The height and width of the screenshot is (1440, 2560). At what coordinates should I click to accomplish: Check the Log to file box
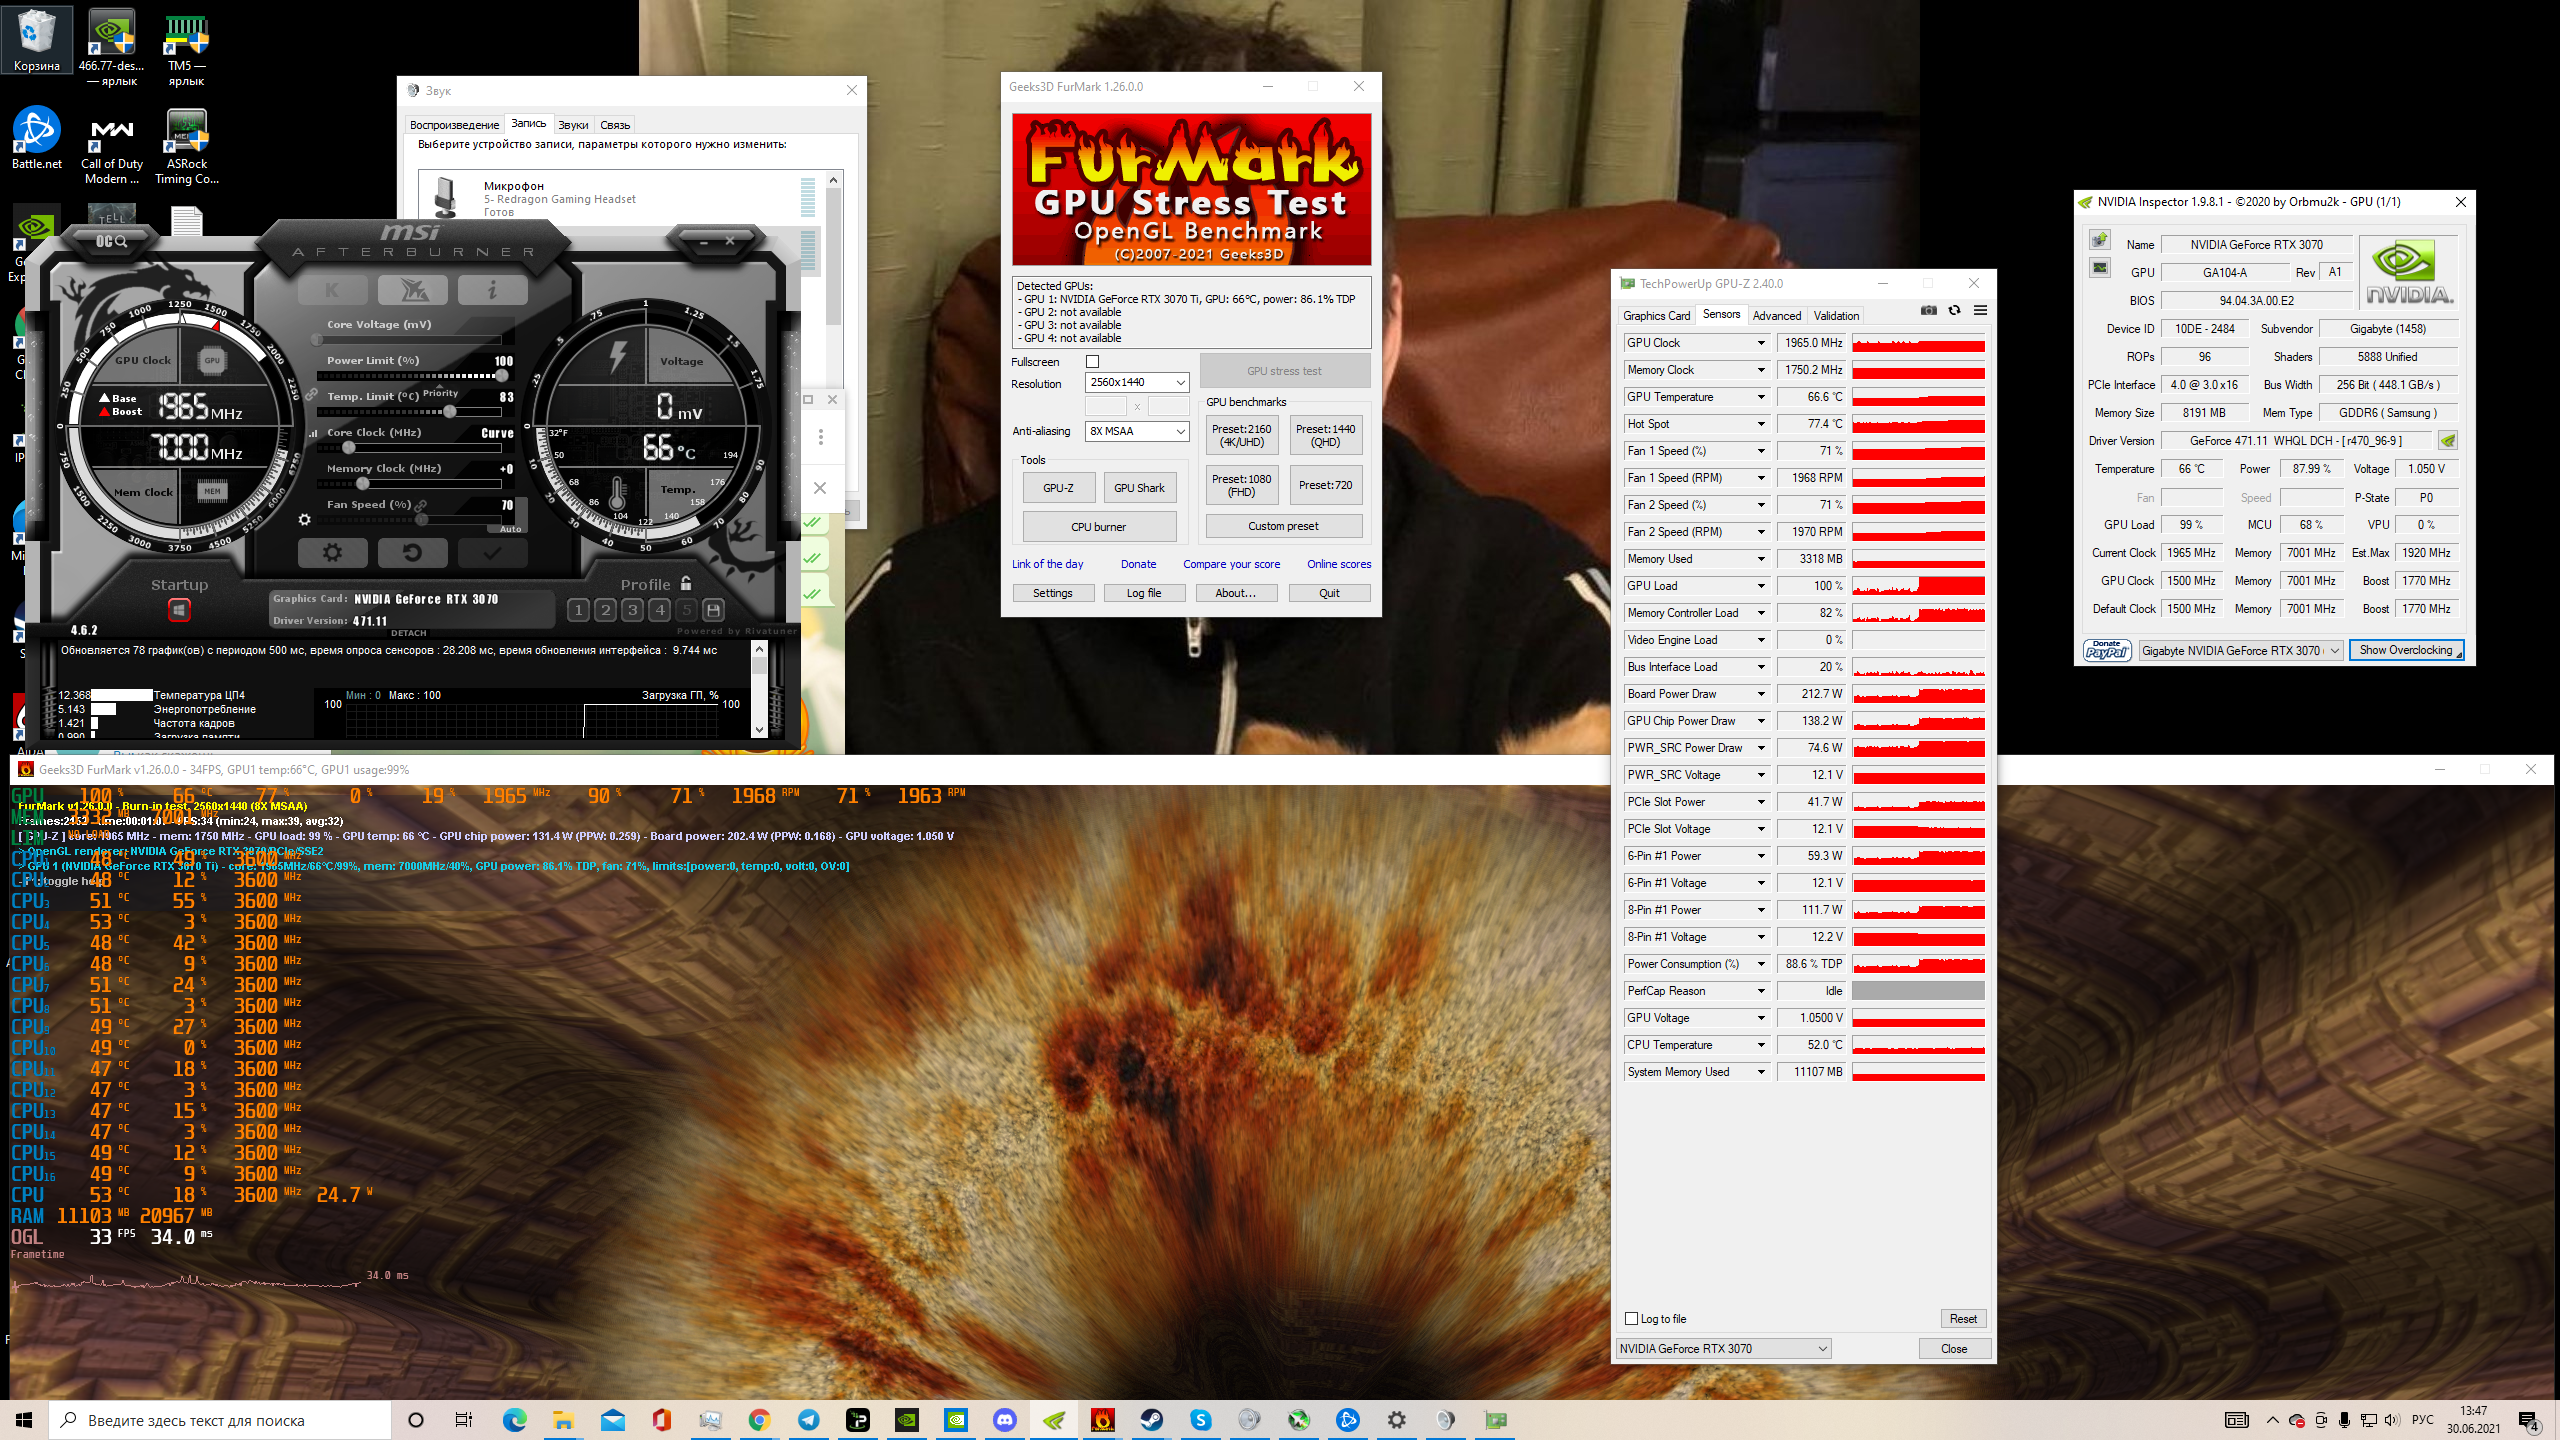tap(1632, 1318)
